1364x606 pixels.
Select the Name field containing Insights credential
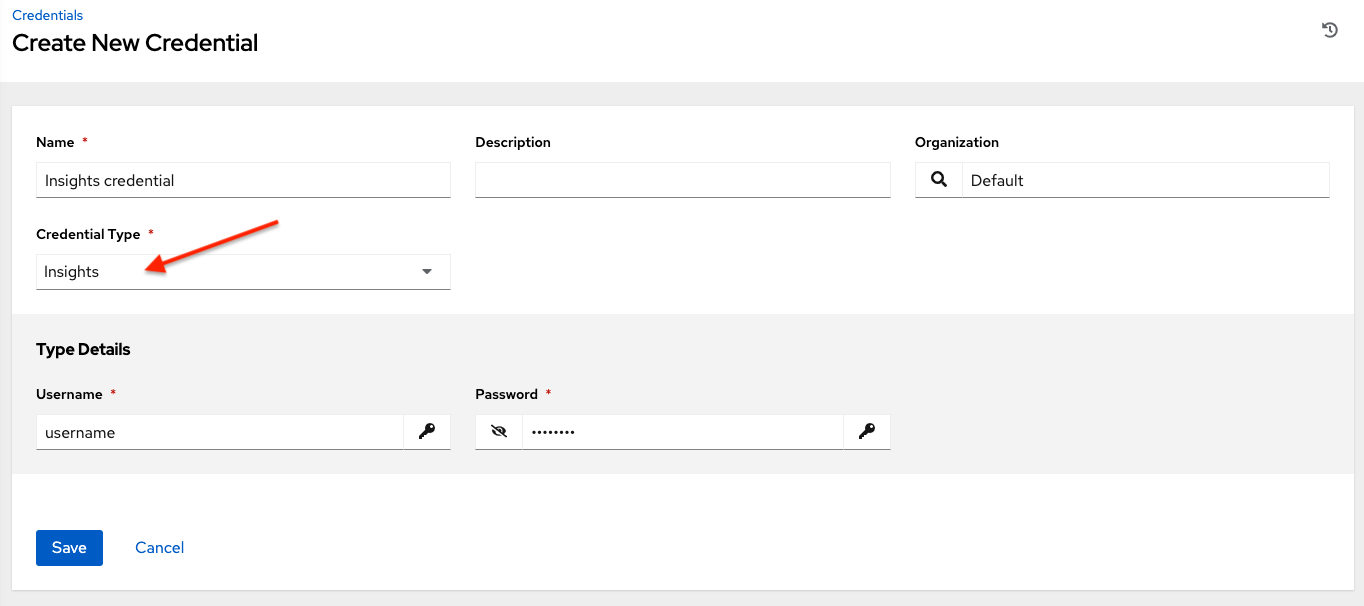coord(243,180)
